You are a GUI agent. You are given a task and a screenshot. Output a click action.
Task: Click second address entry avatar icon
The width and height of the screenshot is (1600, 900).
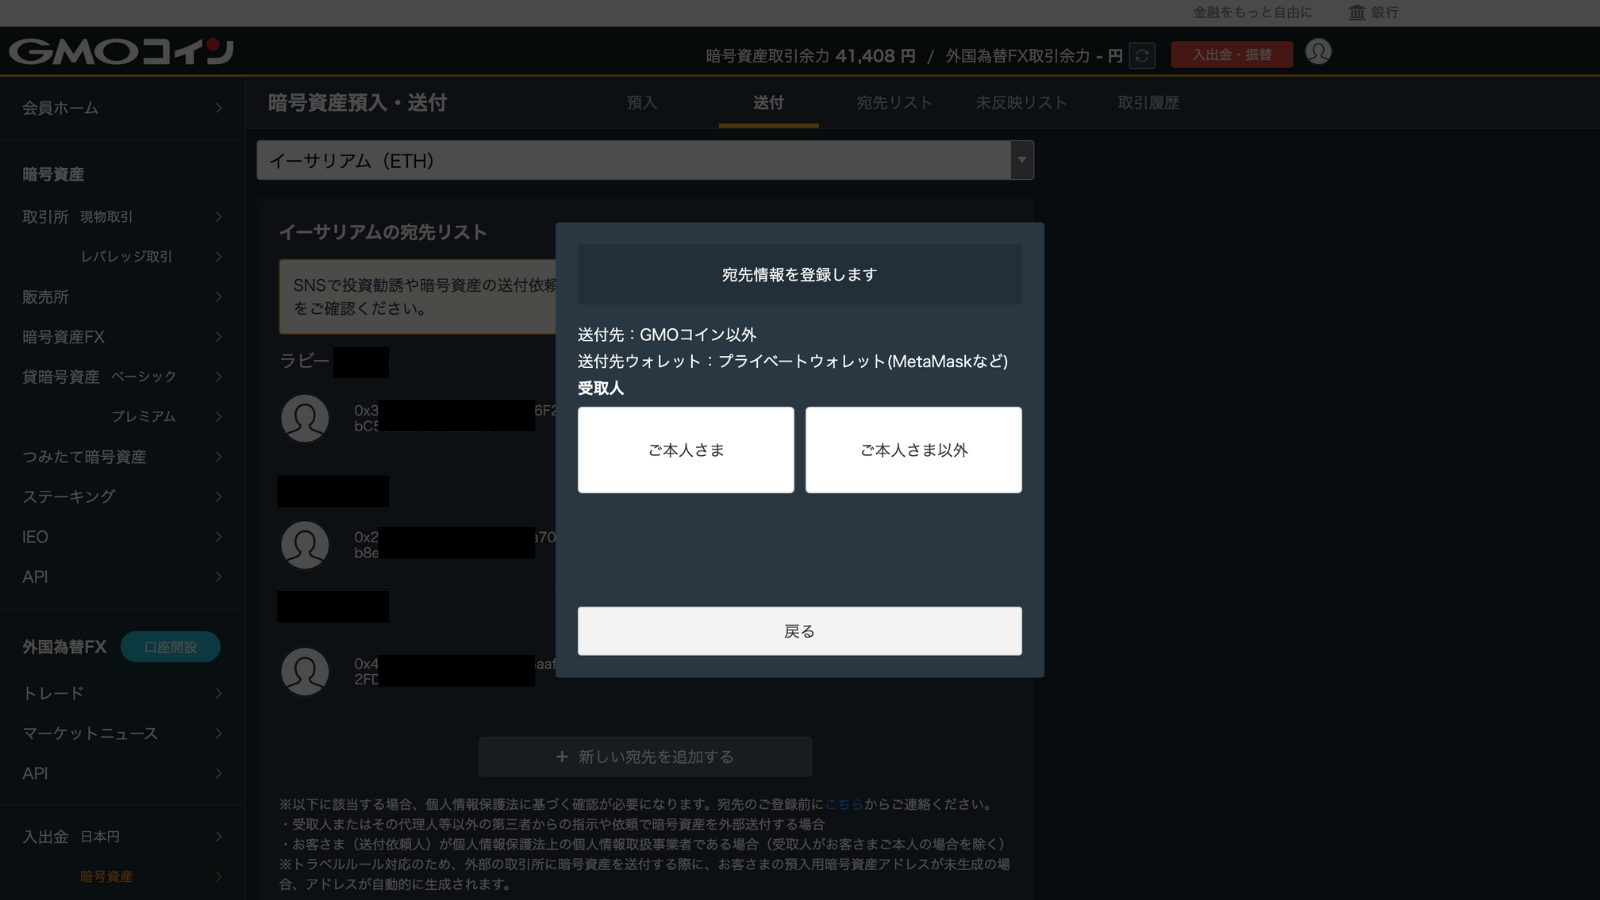tap(305, 545)
